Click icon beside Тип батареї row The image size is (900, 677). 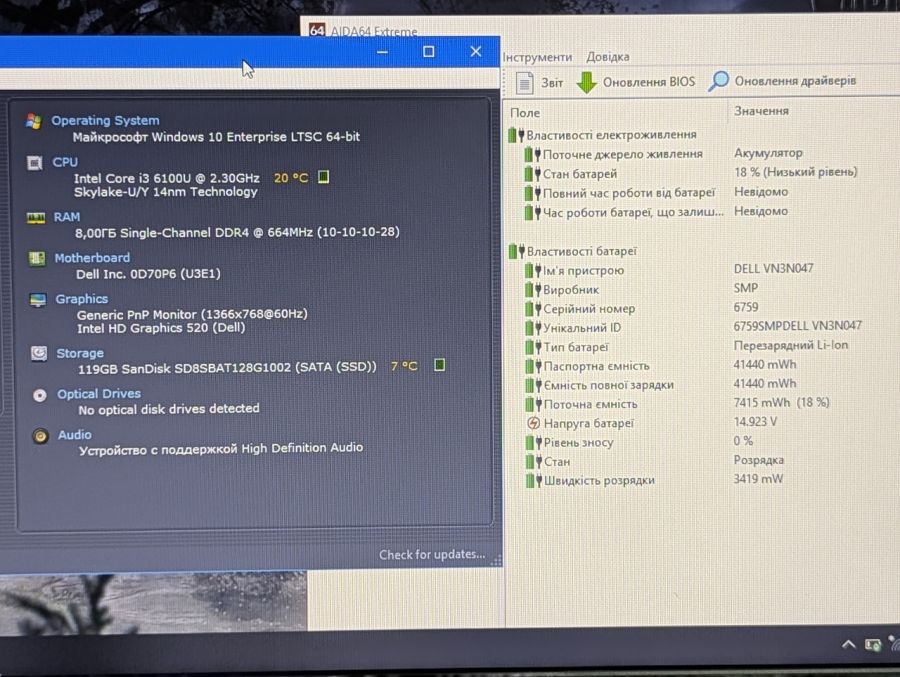(534, 347)
